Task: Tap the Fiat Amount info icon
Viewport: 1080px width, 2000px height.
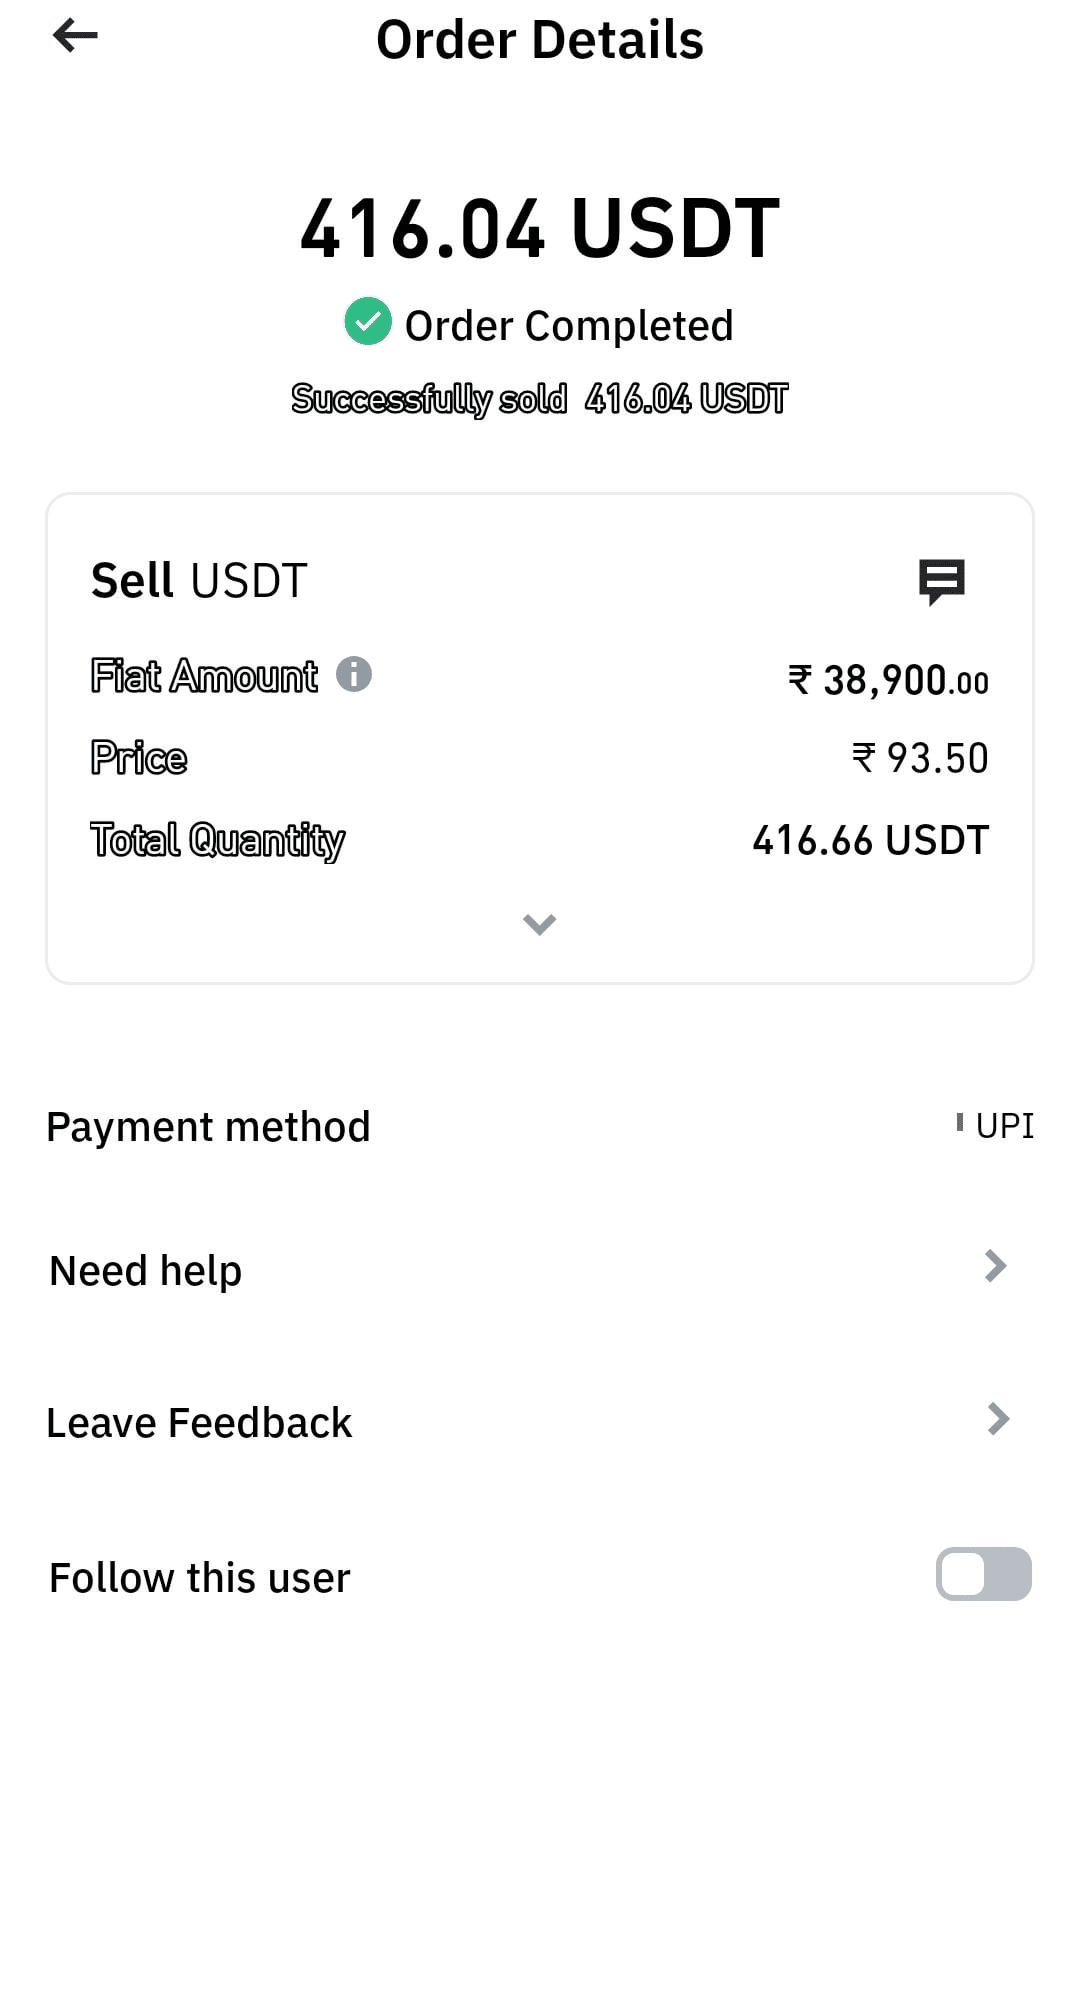Action: click(354, 674)
